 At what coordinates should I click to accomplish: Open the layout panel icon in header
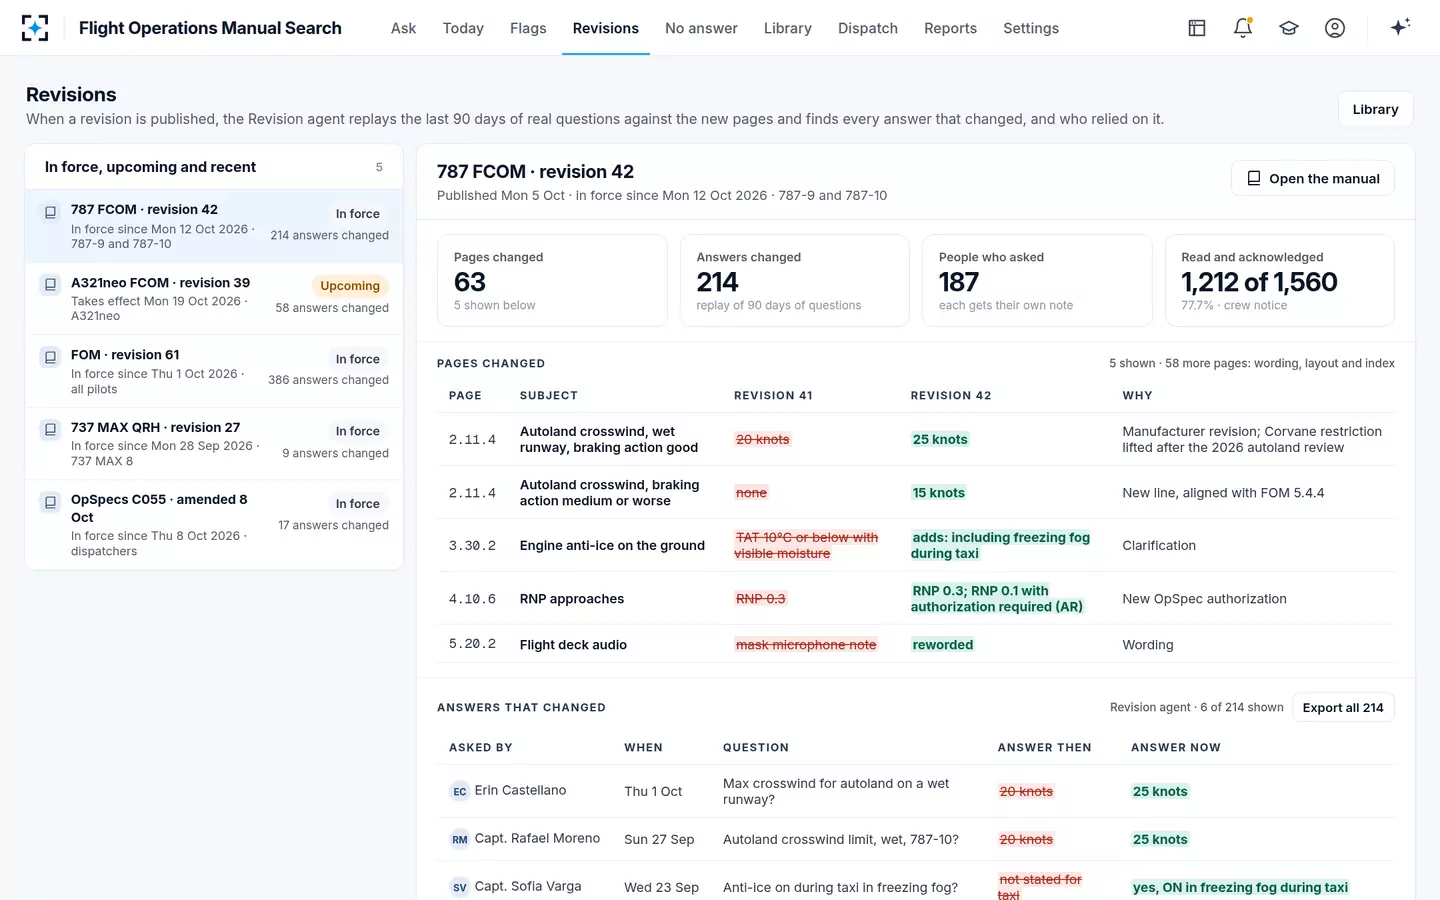1197,28
